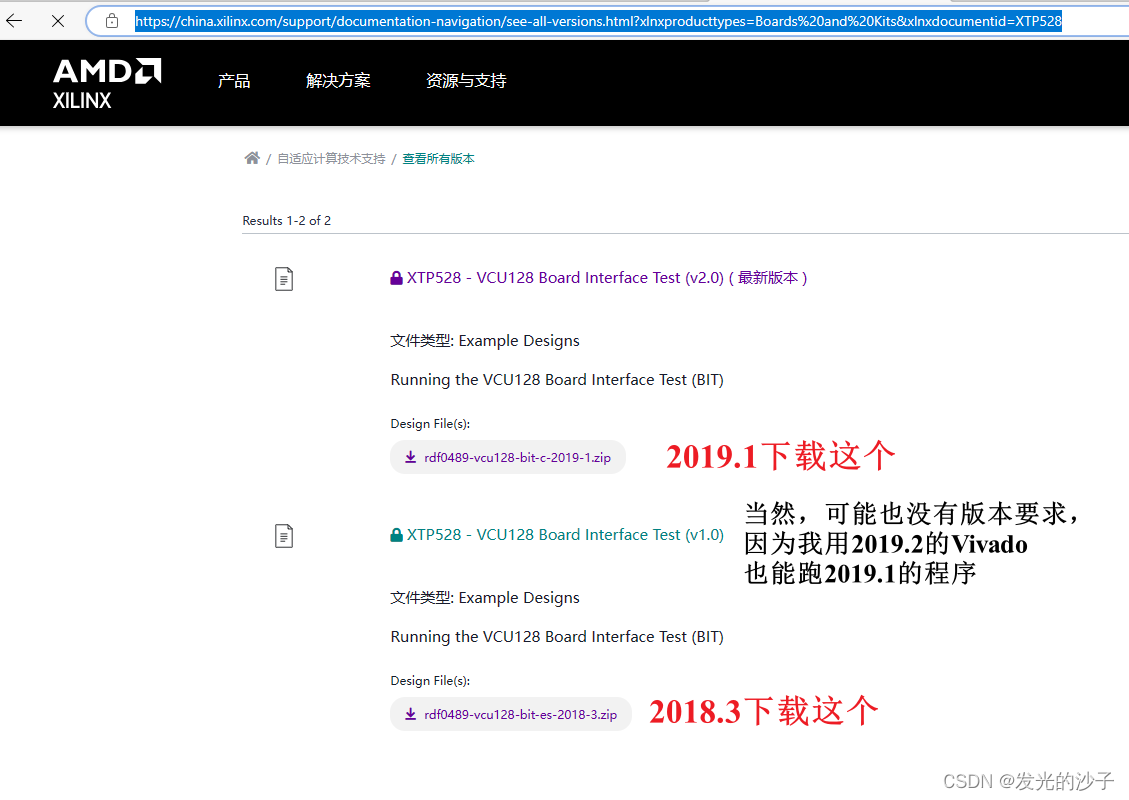Open the 解决方案 menu
This screenshot has width=1129, height=800.
(338, 81)
